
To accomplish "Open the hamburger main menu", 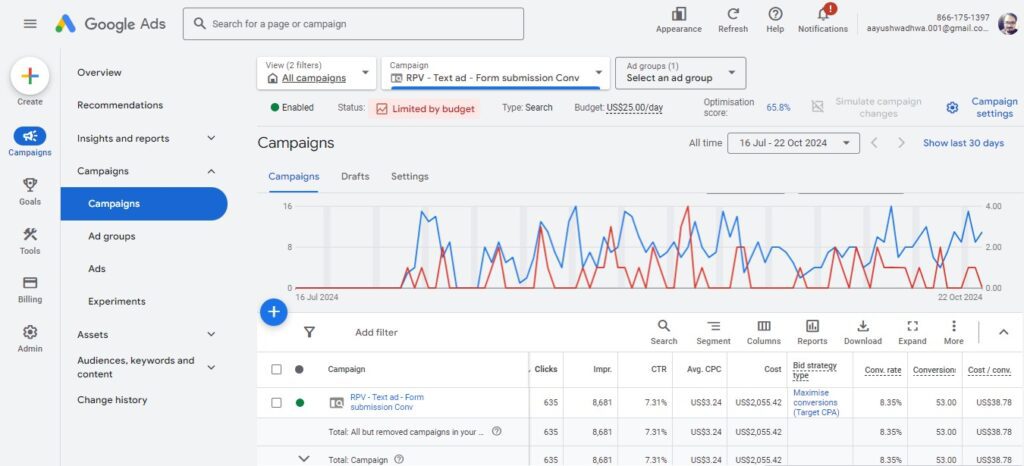I will (x=30, y=24).
